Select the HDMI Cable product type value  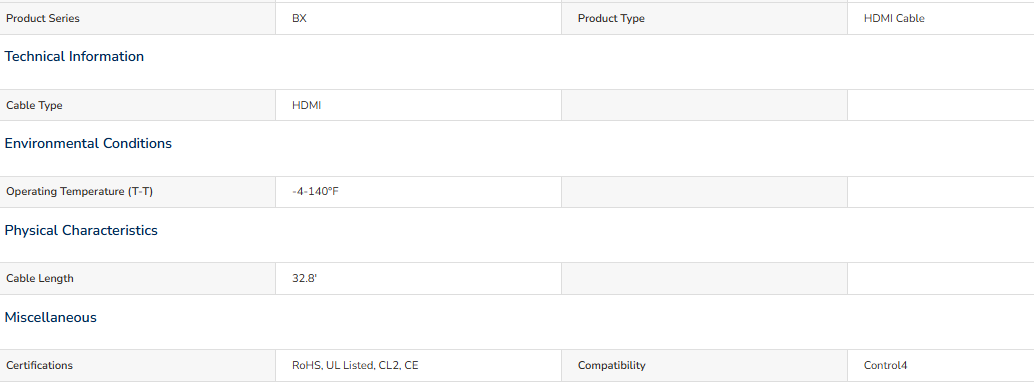pos(894,18)
